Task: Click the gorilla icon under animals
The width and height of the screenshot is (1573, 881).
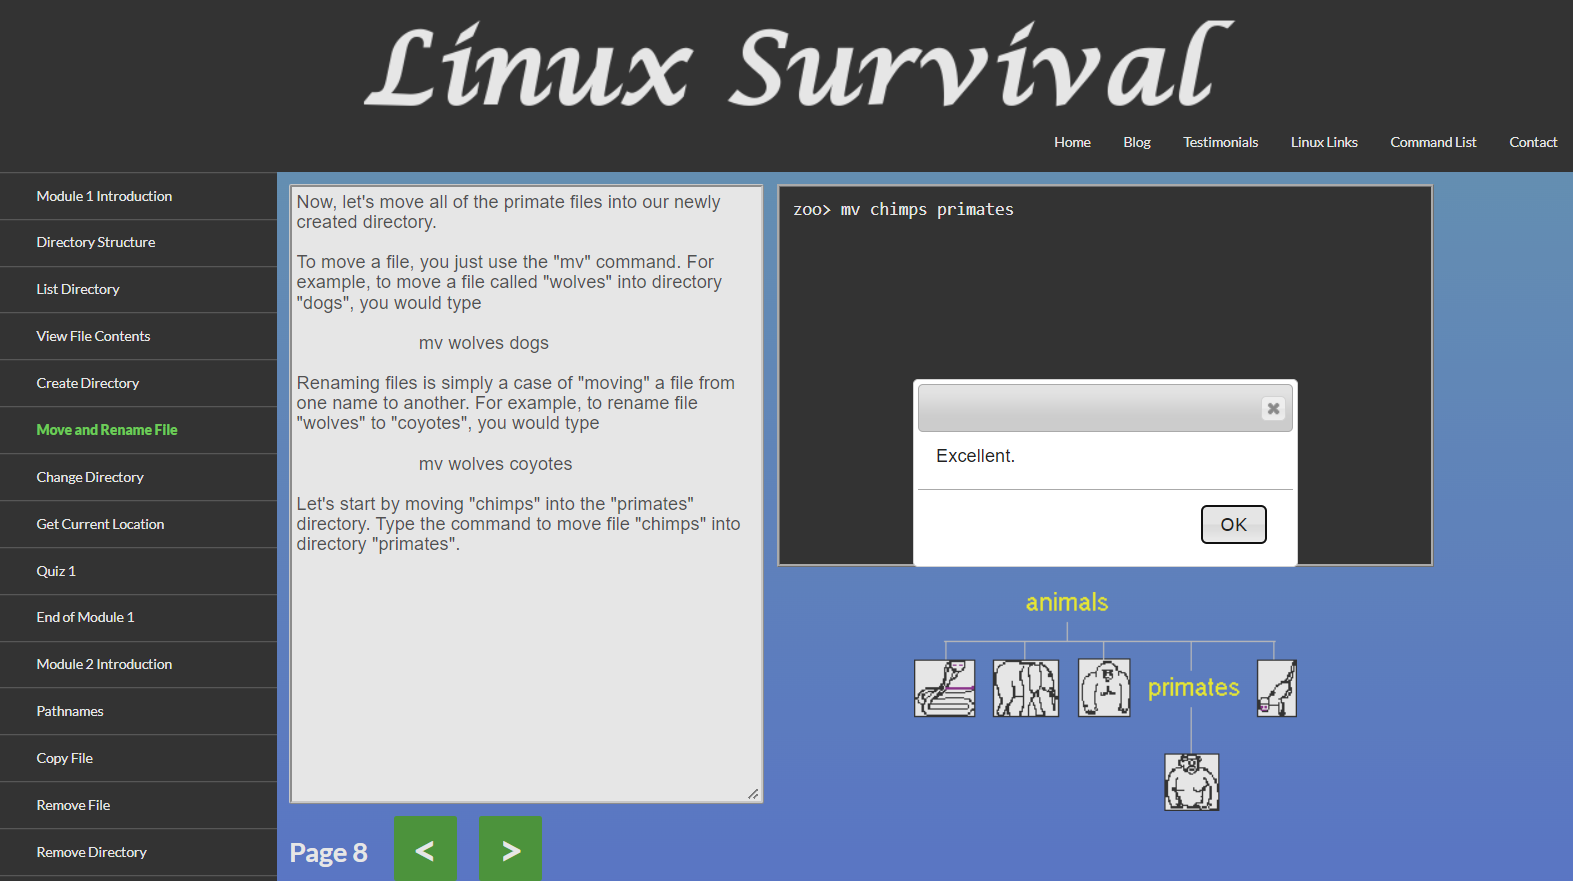Action: 1104,688
